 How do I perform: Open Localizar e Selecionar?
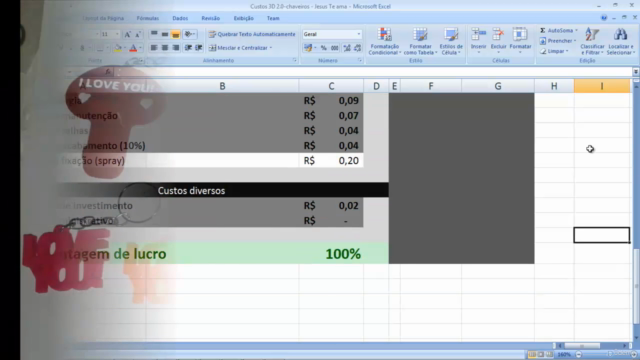coord(620,41)
